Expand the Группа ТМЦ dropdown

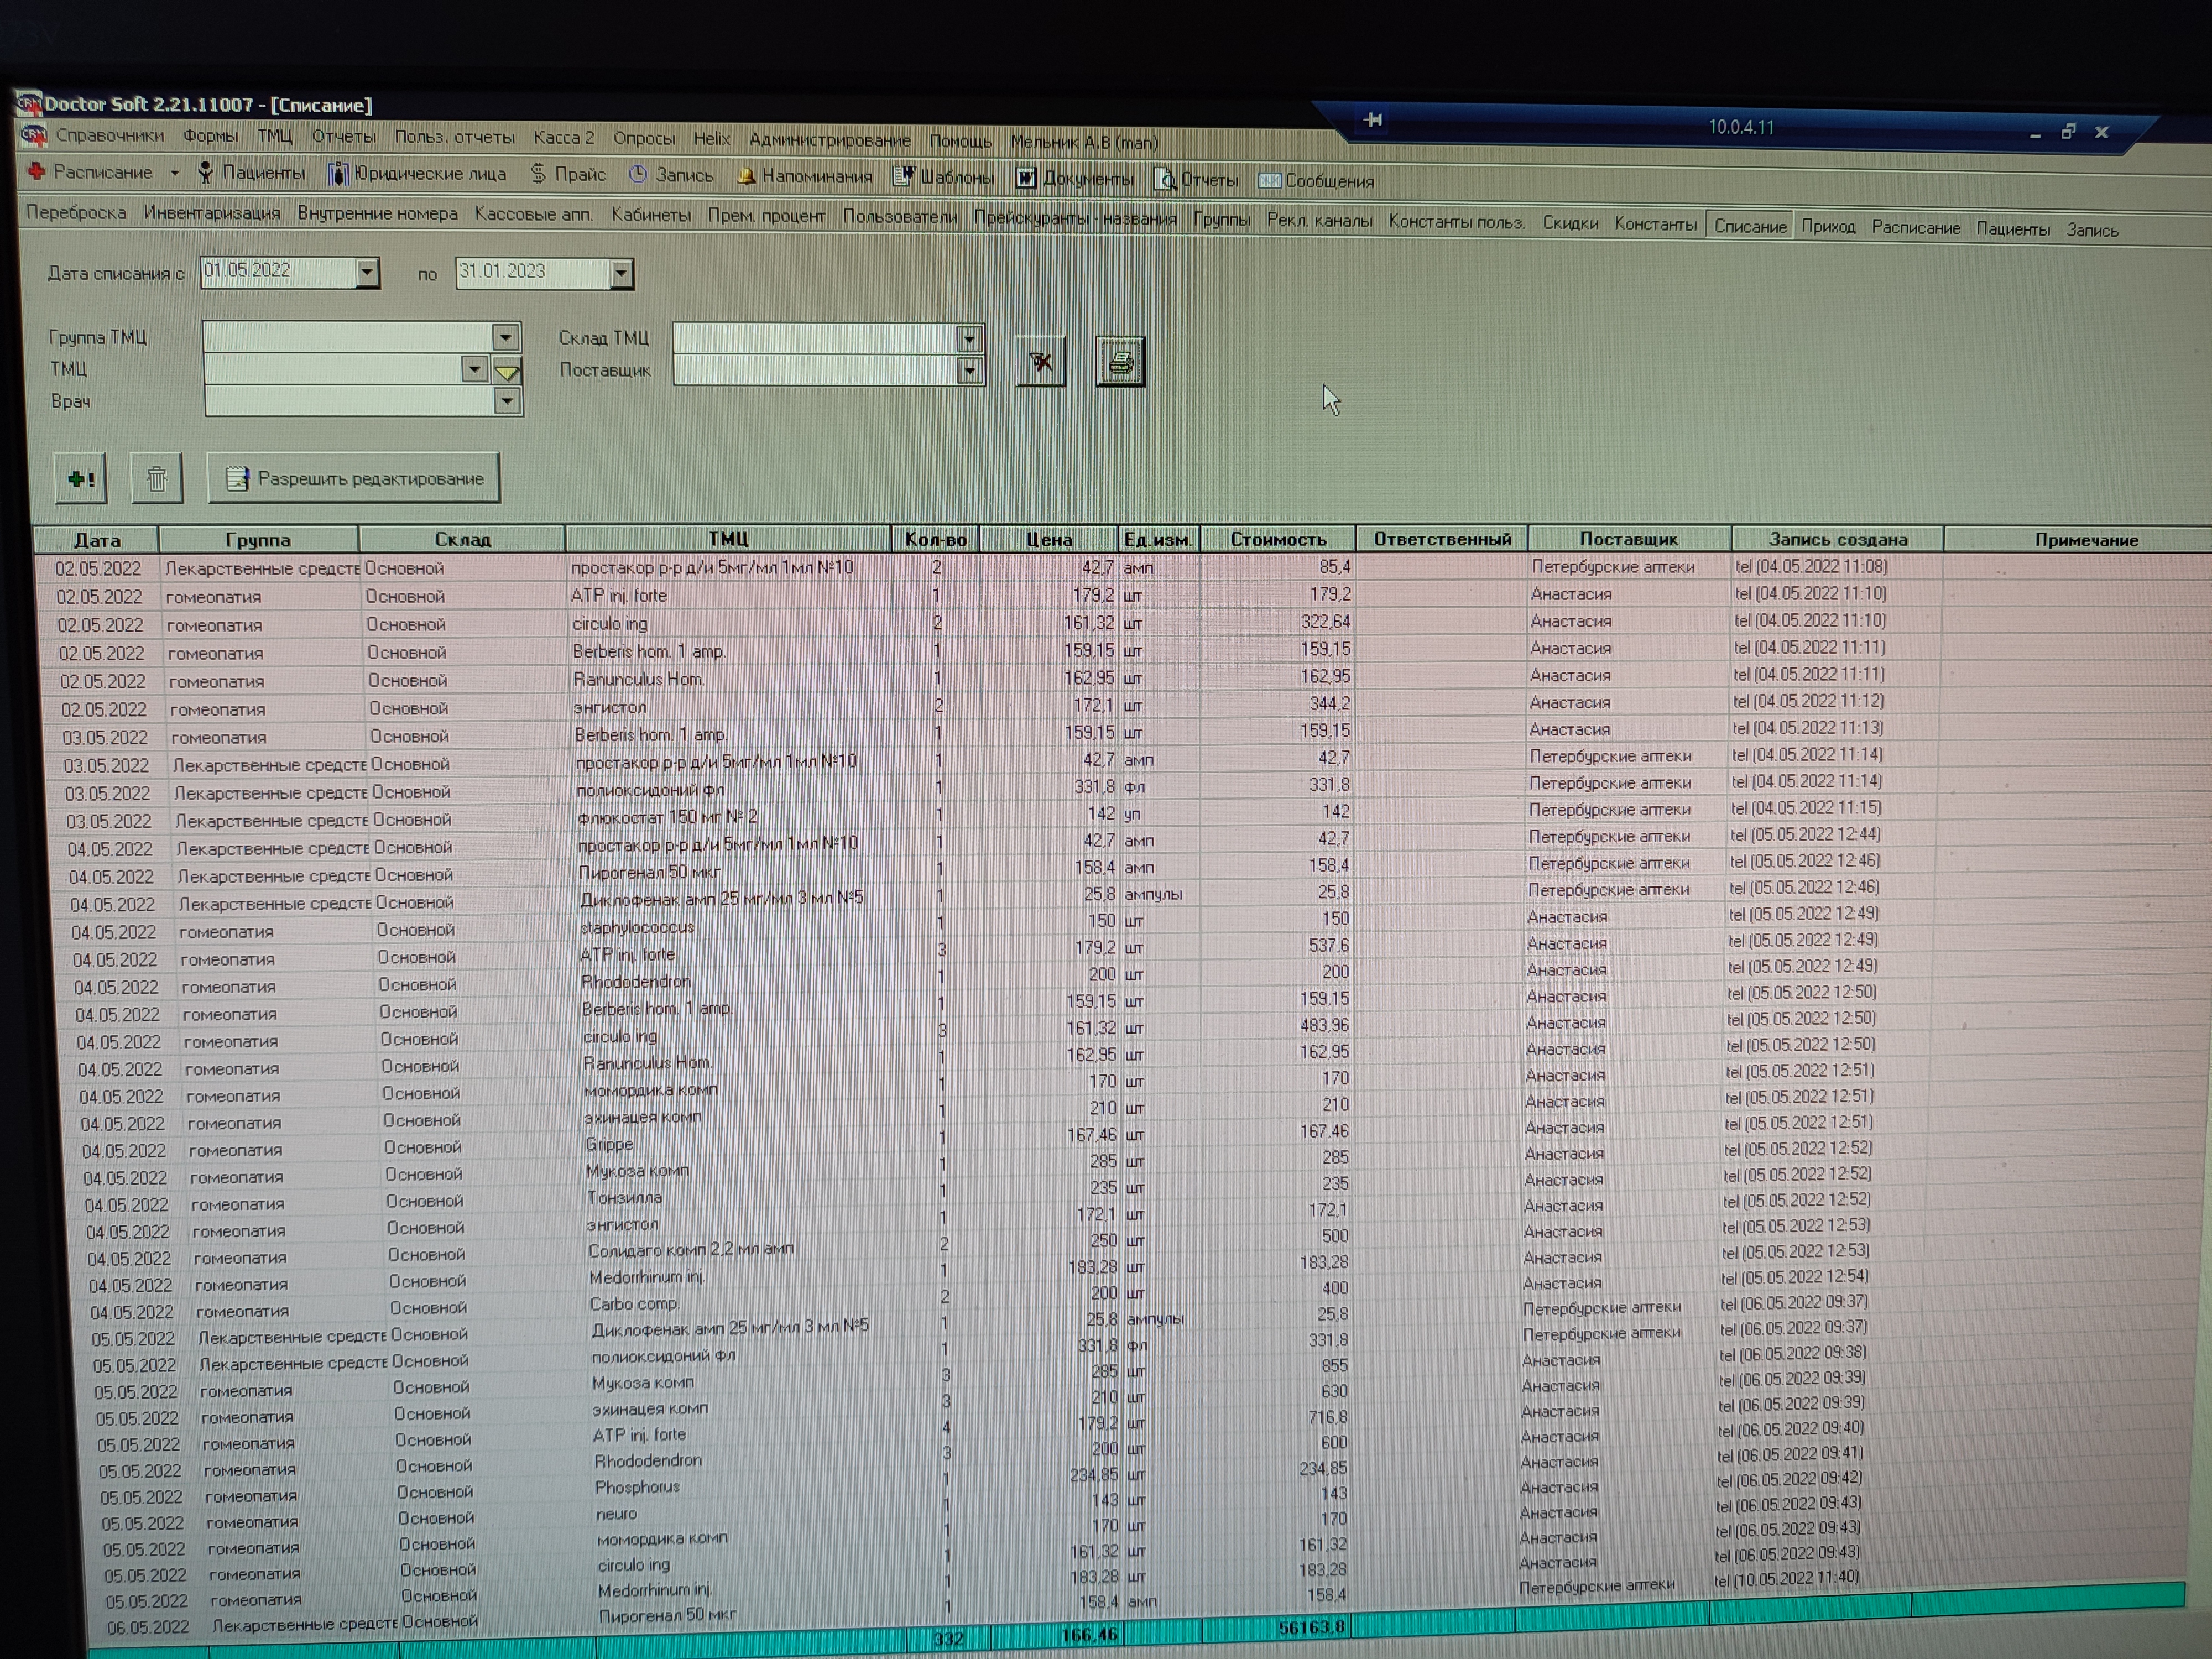pos(506,337)
